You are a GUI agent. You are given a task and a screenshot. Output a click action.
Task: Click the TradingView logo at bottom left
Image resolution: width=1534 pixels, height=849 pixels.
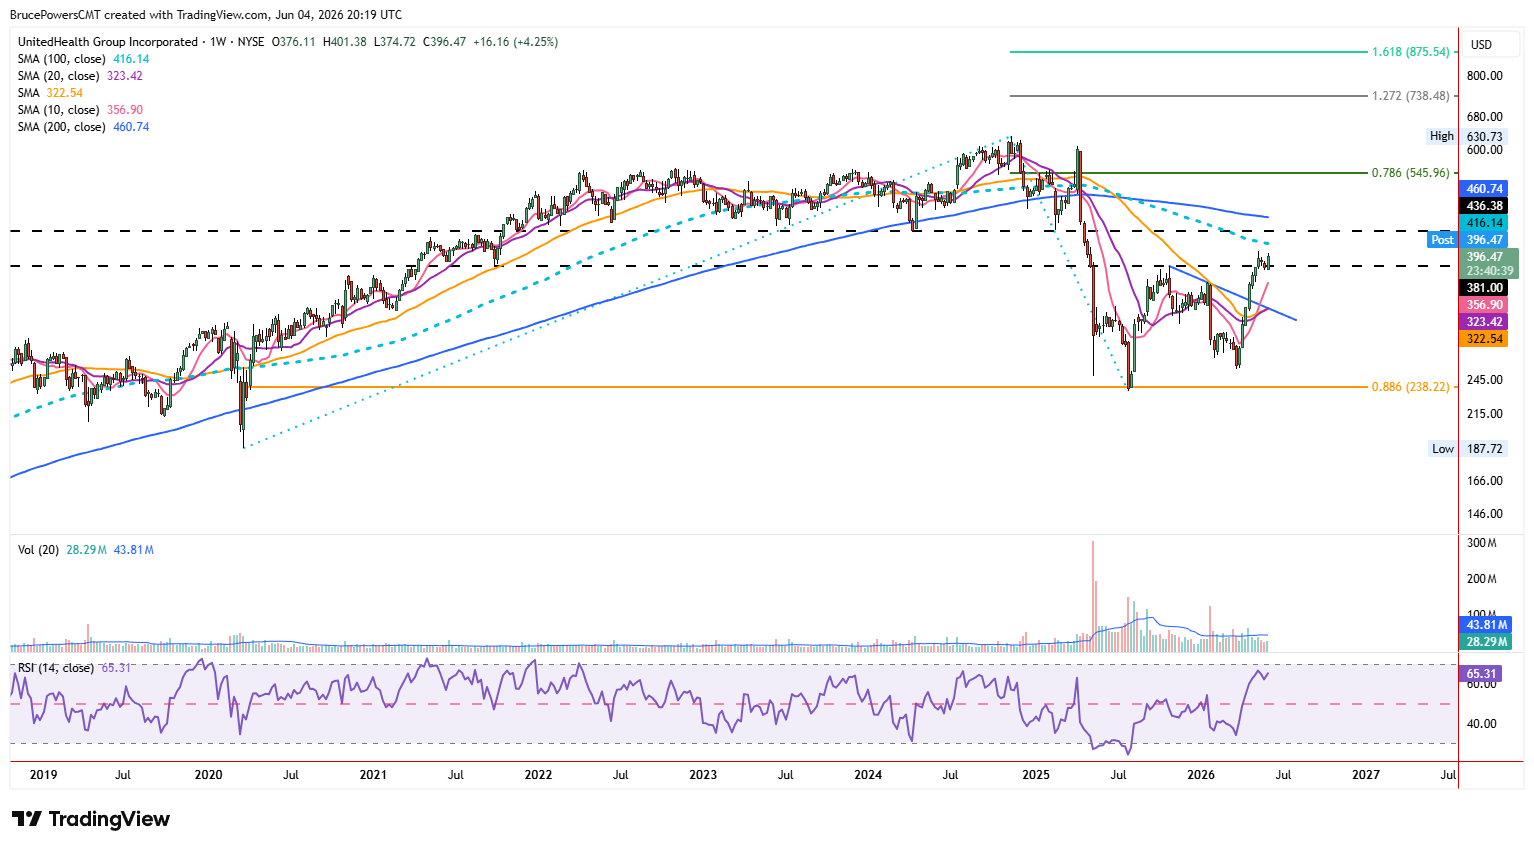pyautogui.click(x=91, y=819)
